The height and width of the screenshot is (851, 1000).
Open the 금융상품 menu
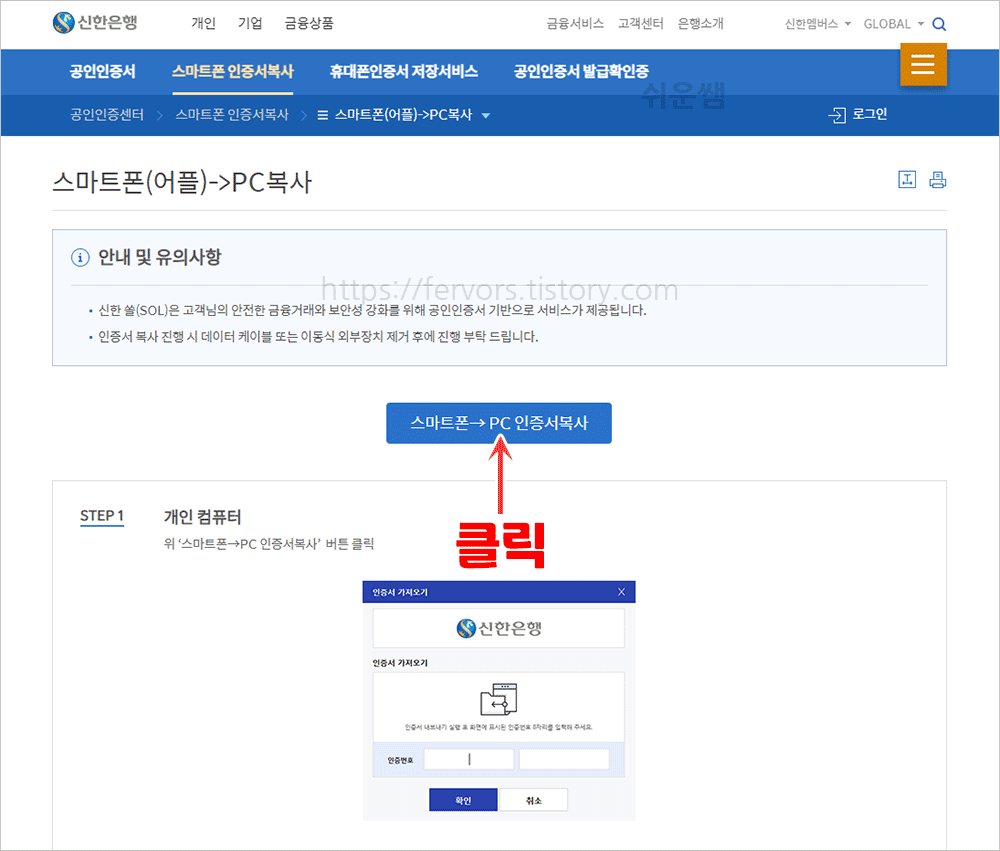tap(309, 24)
